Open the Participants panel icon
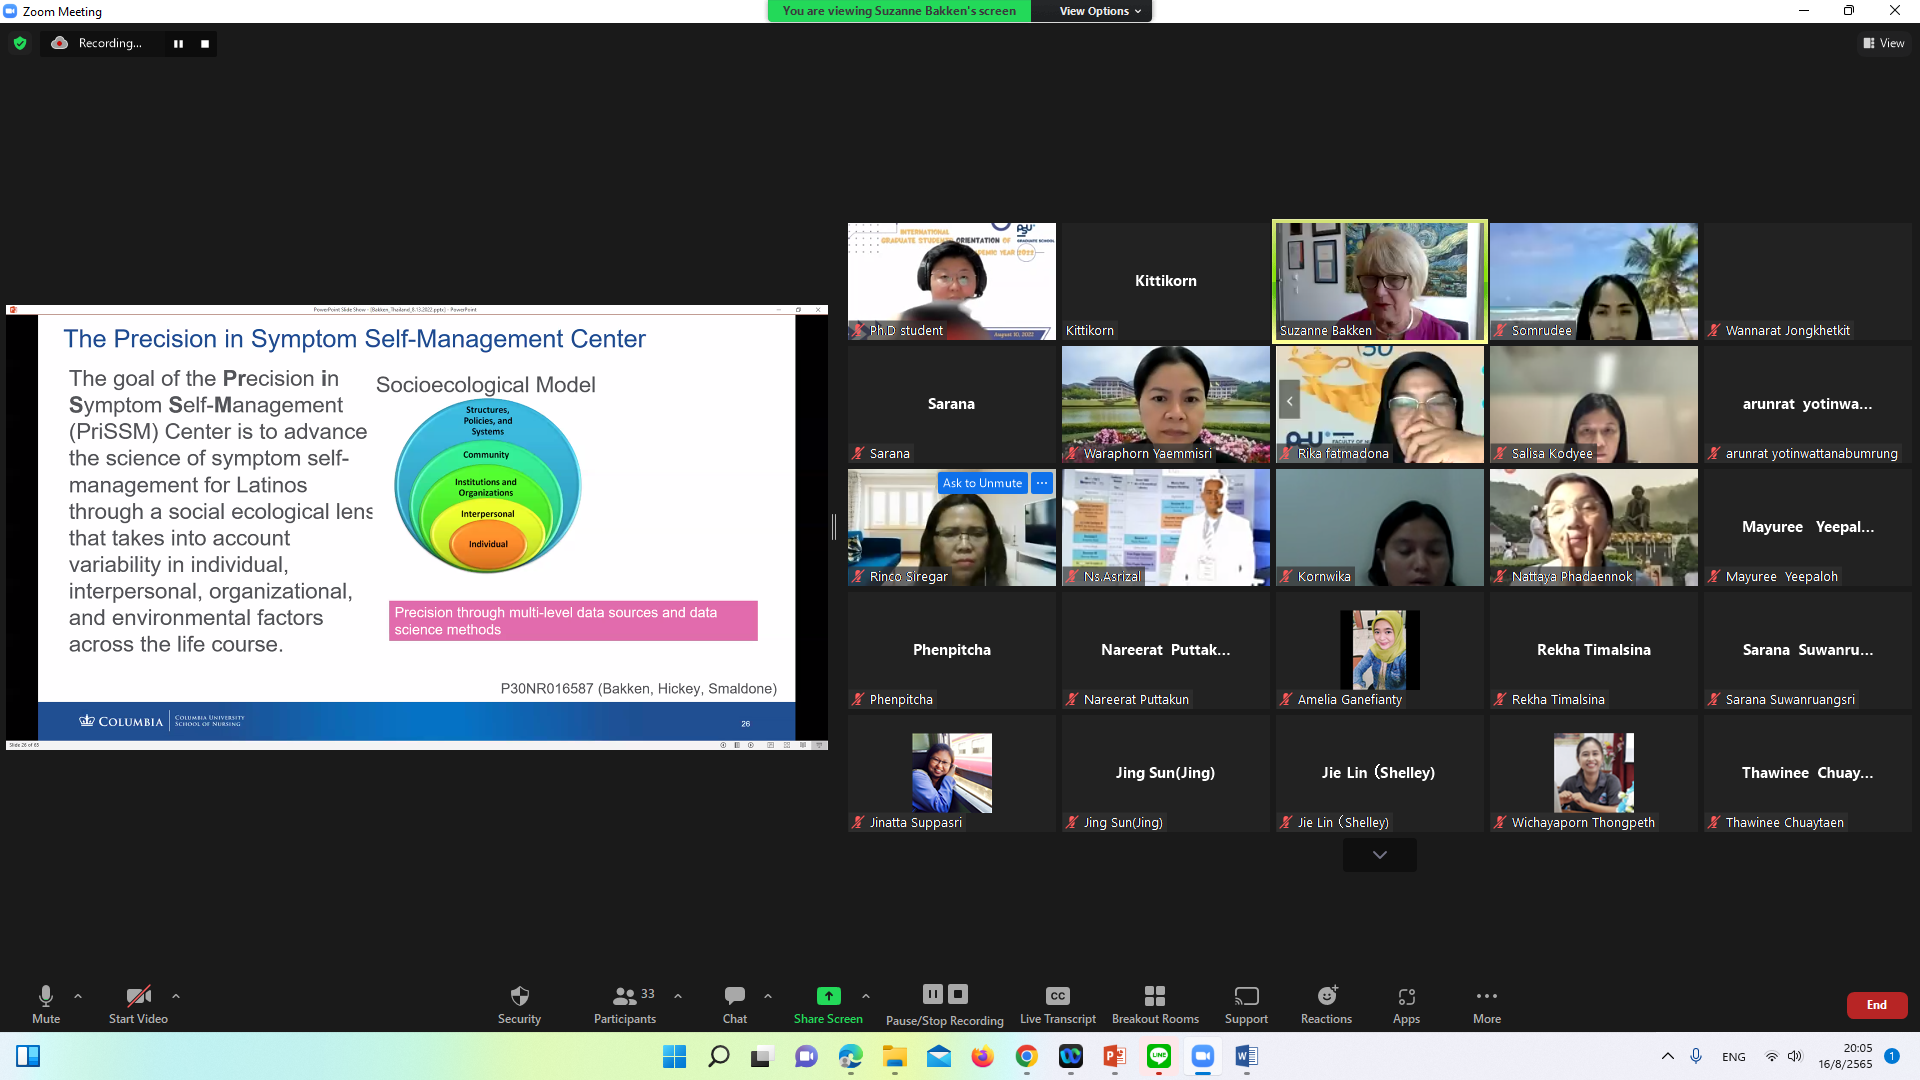Viewport: 1920px width, 1080px height. pyautogui.click(x=625, y=996)
